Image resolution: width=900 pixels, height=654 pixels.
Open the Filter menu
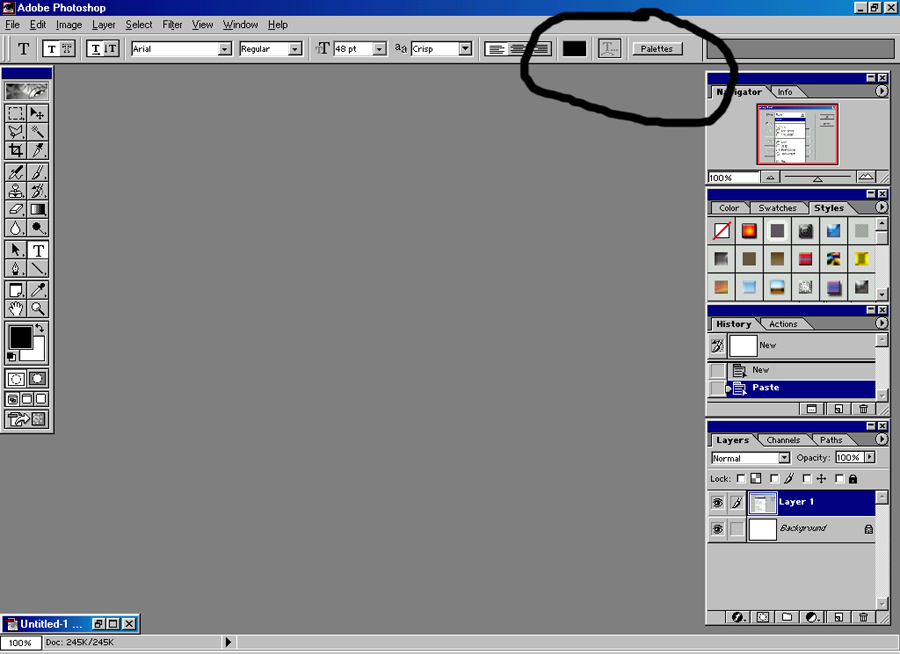coord(172,24)
